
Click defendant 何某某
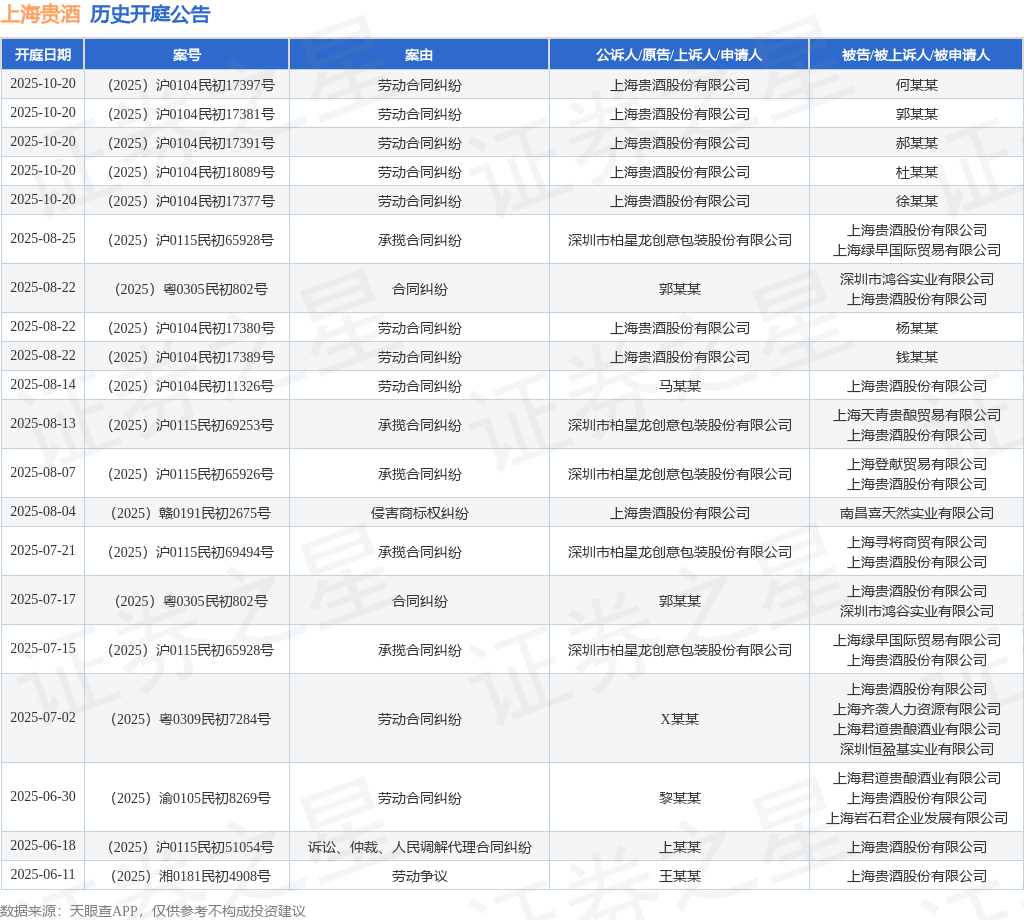click(x=917, y=86)
